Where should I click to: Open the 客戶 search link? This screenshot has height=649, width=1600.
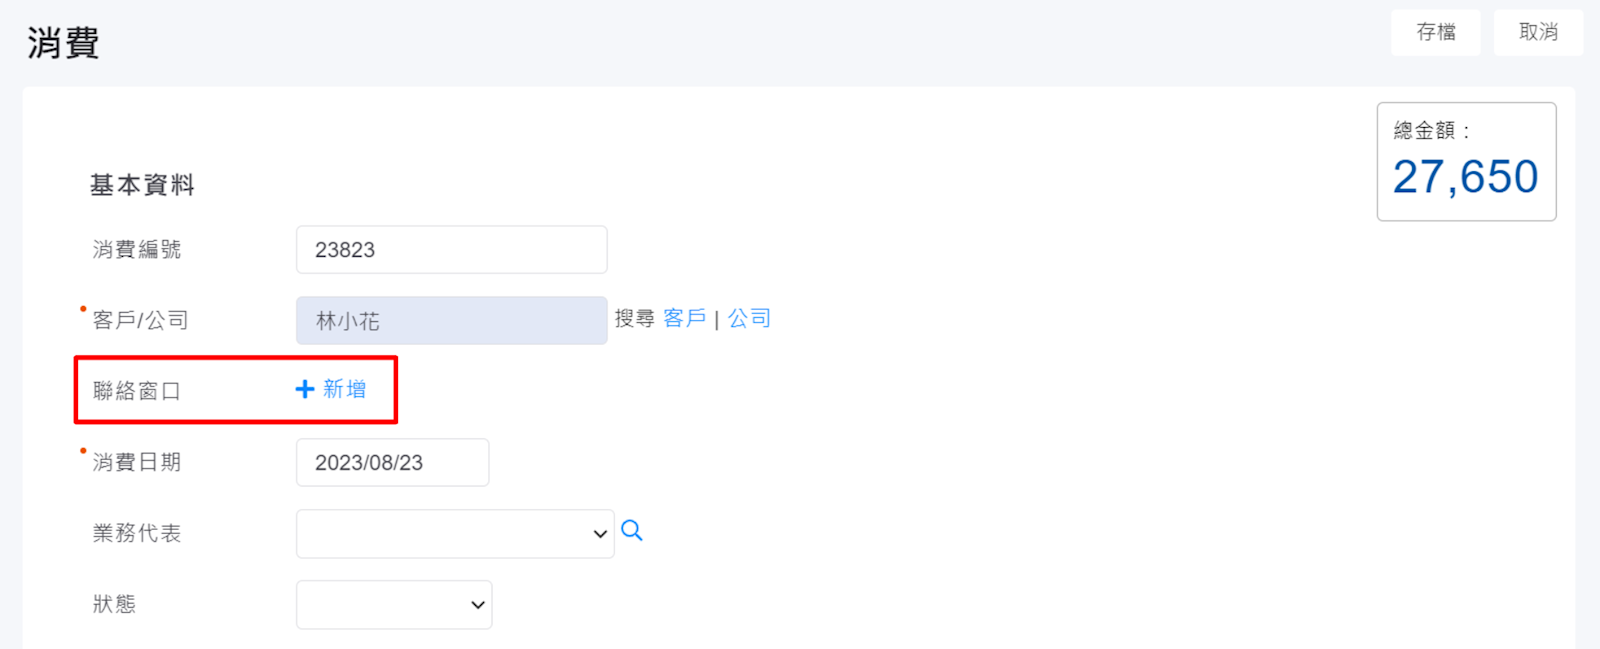click(684, 319)
